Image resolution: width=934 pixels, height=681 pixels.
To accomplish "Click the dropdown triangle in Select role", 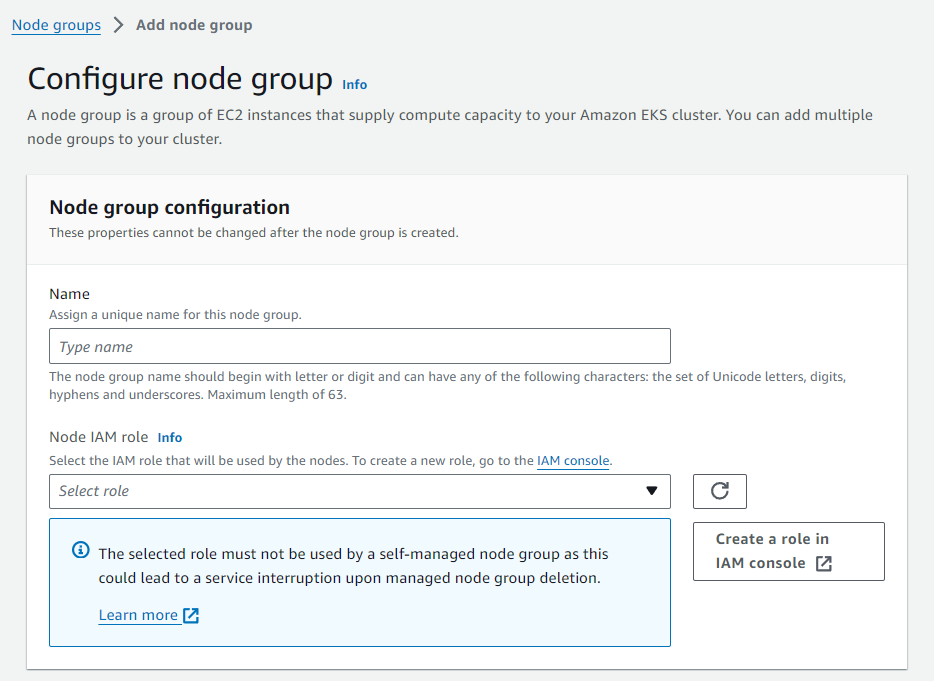I will 652,491.
